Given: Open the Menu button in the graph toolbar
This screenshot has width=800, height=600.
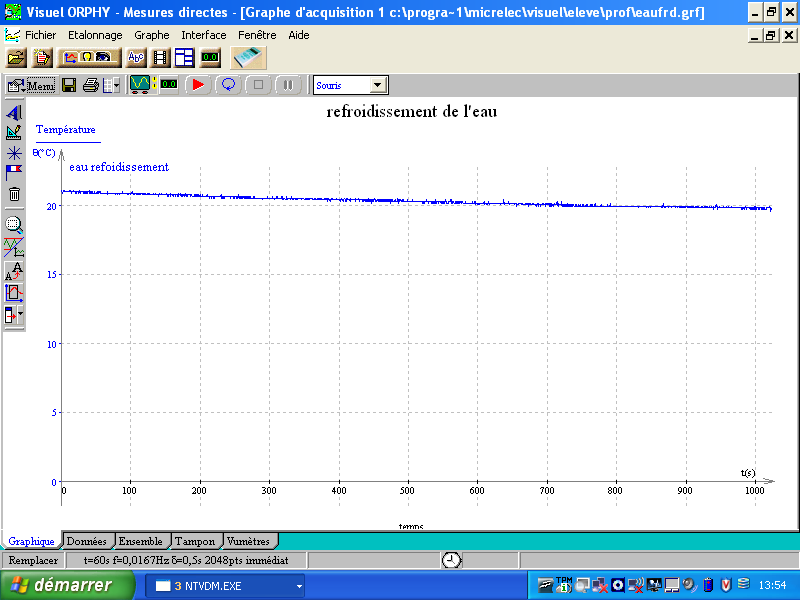Looking at the screenshot, I should tap(32, 85).
